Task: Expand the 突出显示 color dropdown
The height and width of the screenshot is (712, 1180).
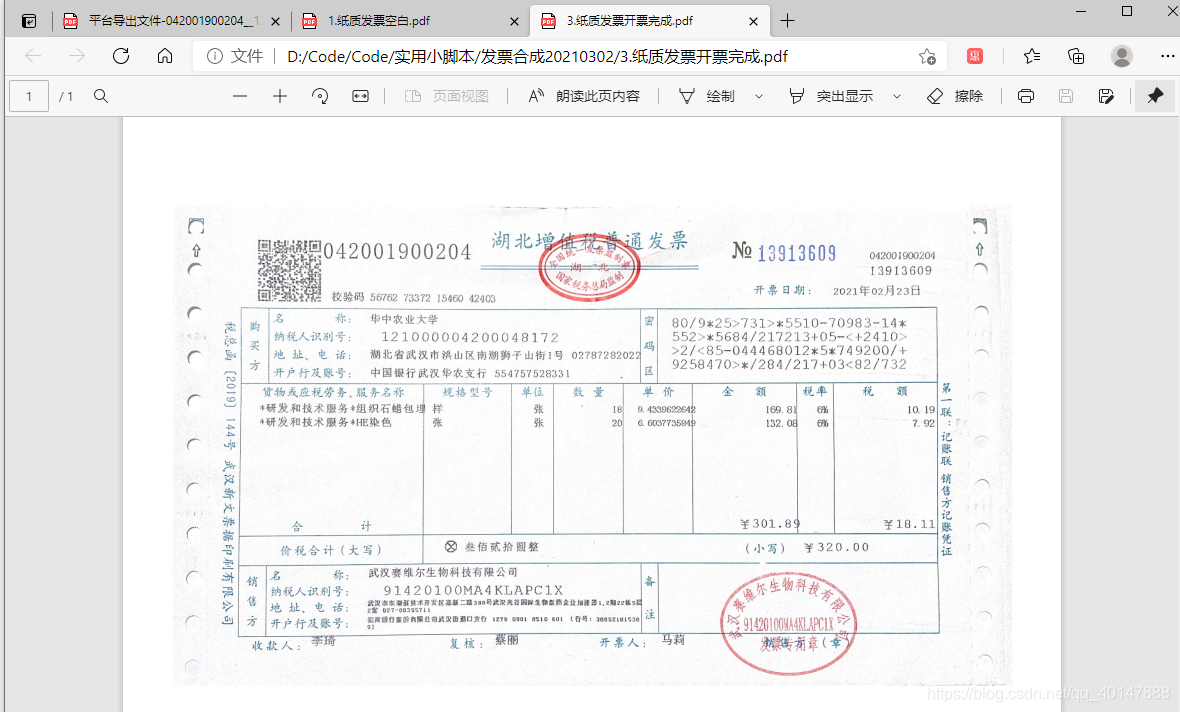Action: click(x=896, y=96)
